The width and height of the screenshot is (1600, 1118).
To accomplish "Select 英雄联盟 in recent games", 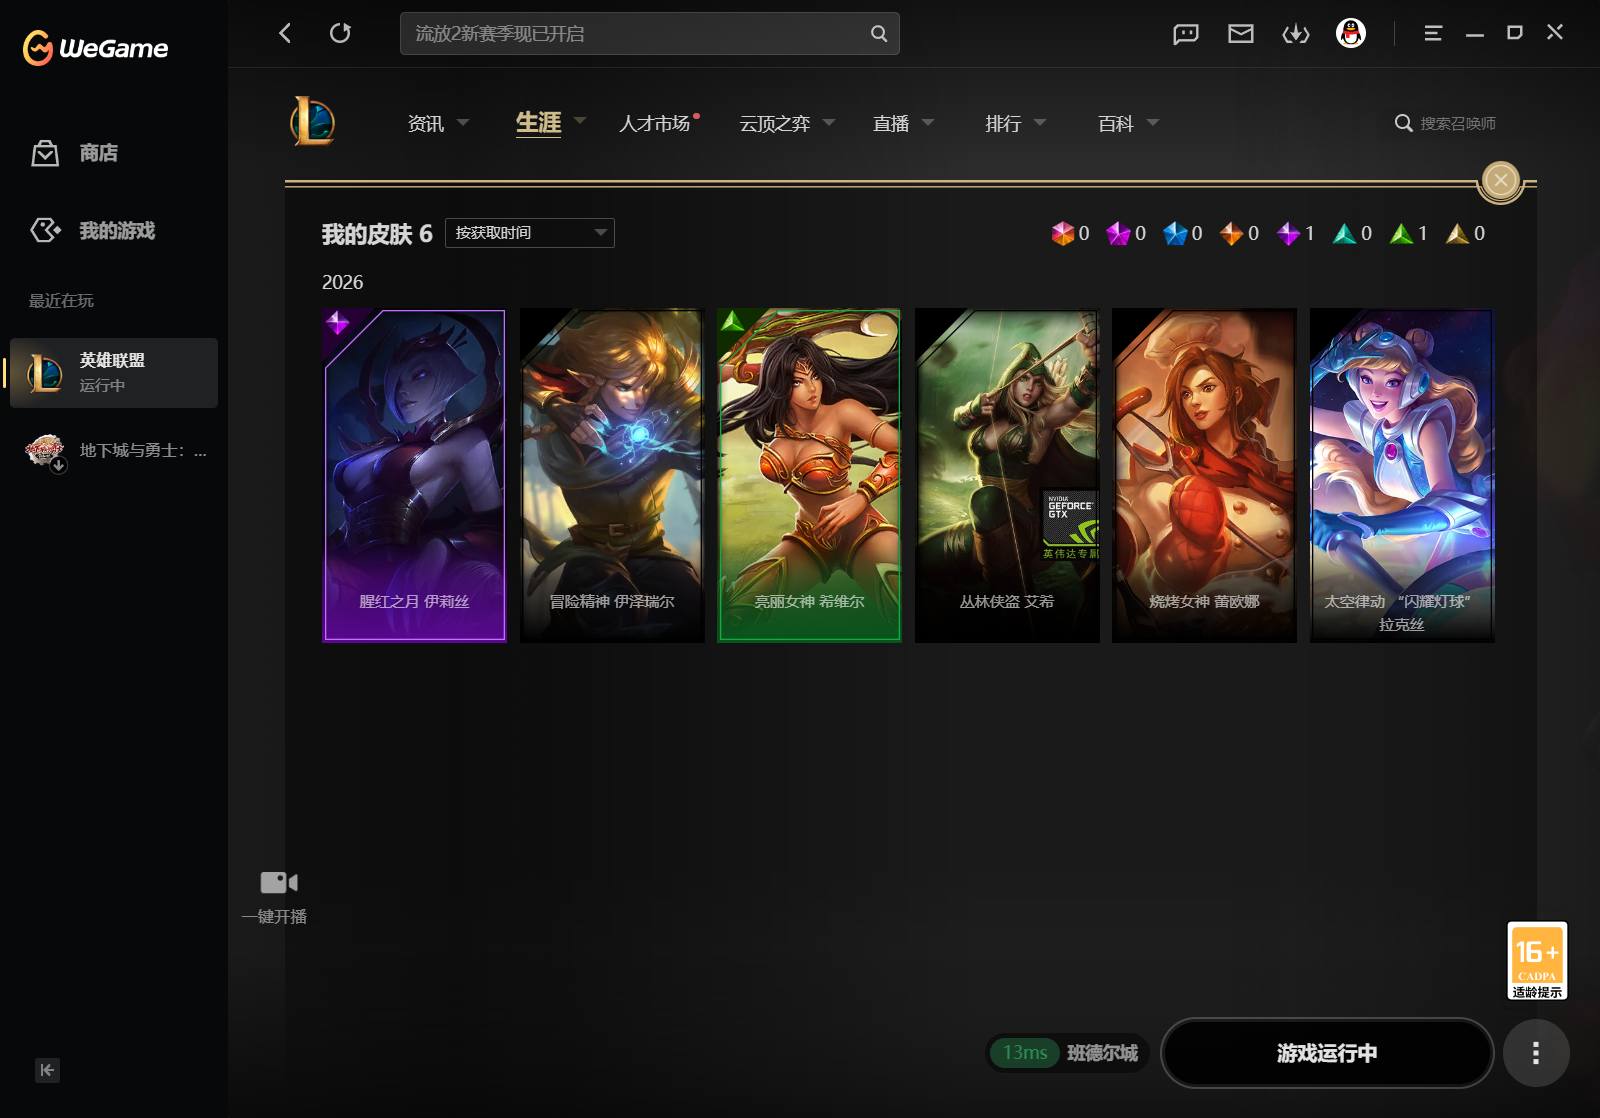I will 114,372.
